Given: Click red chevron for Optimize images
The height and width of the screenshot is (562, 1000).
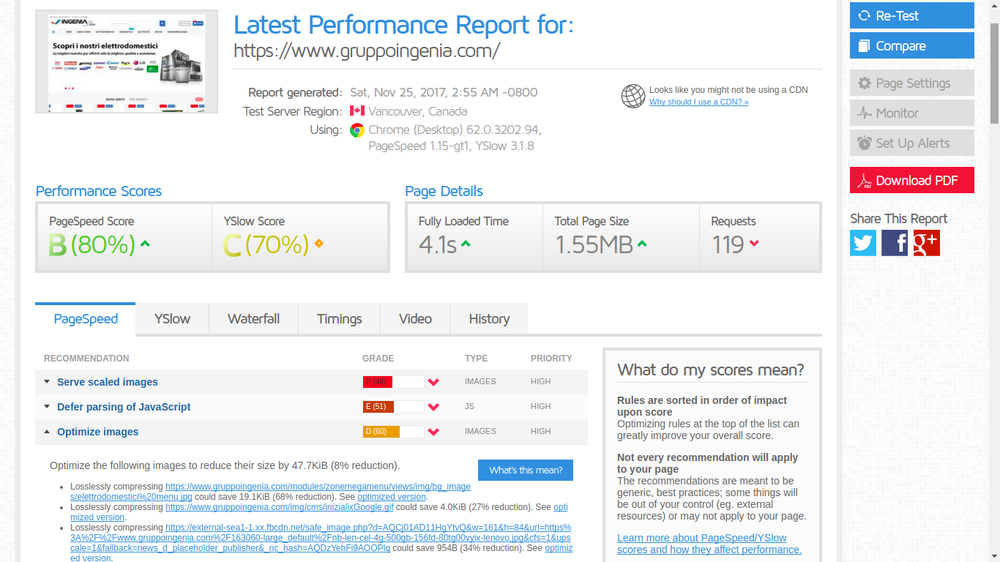Looking at the screenshot, I should click(434, 432).
